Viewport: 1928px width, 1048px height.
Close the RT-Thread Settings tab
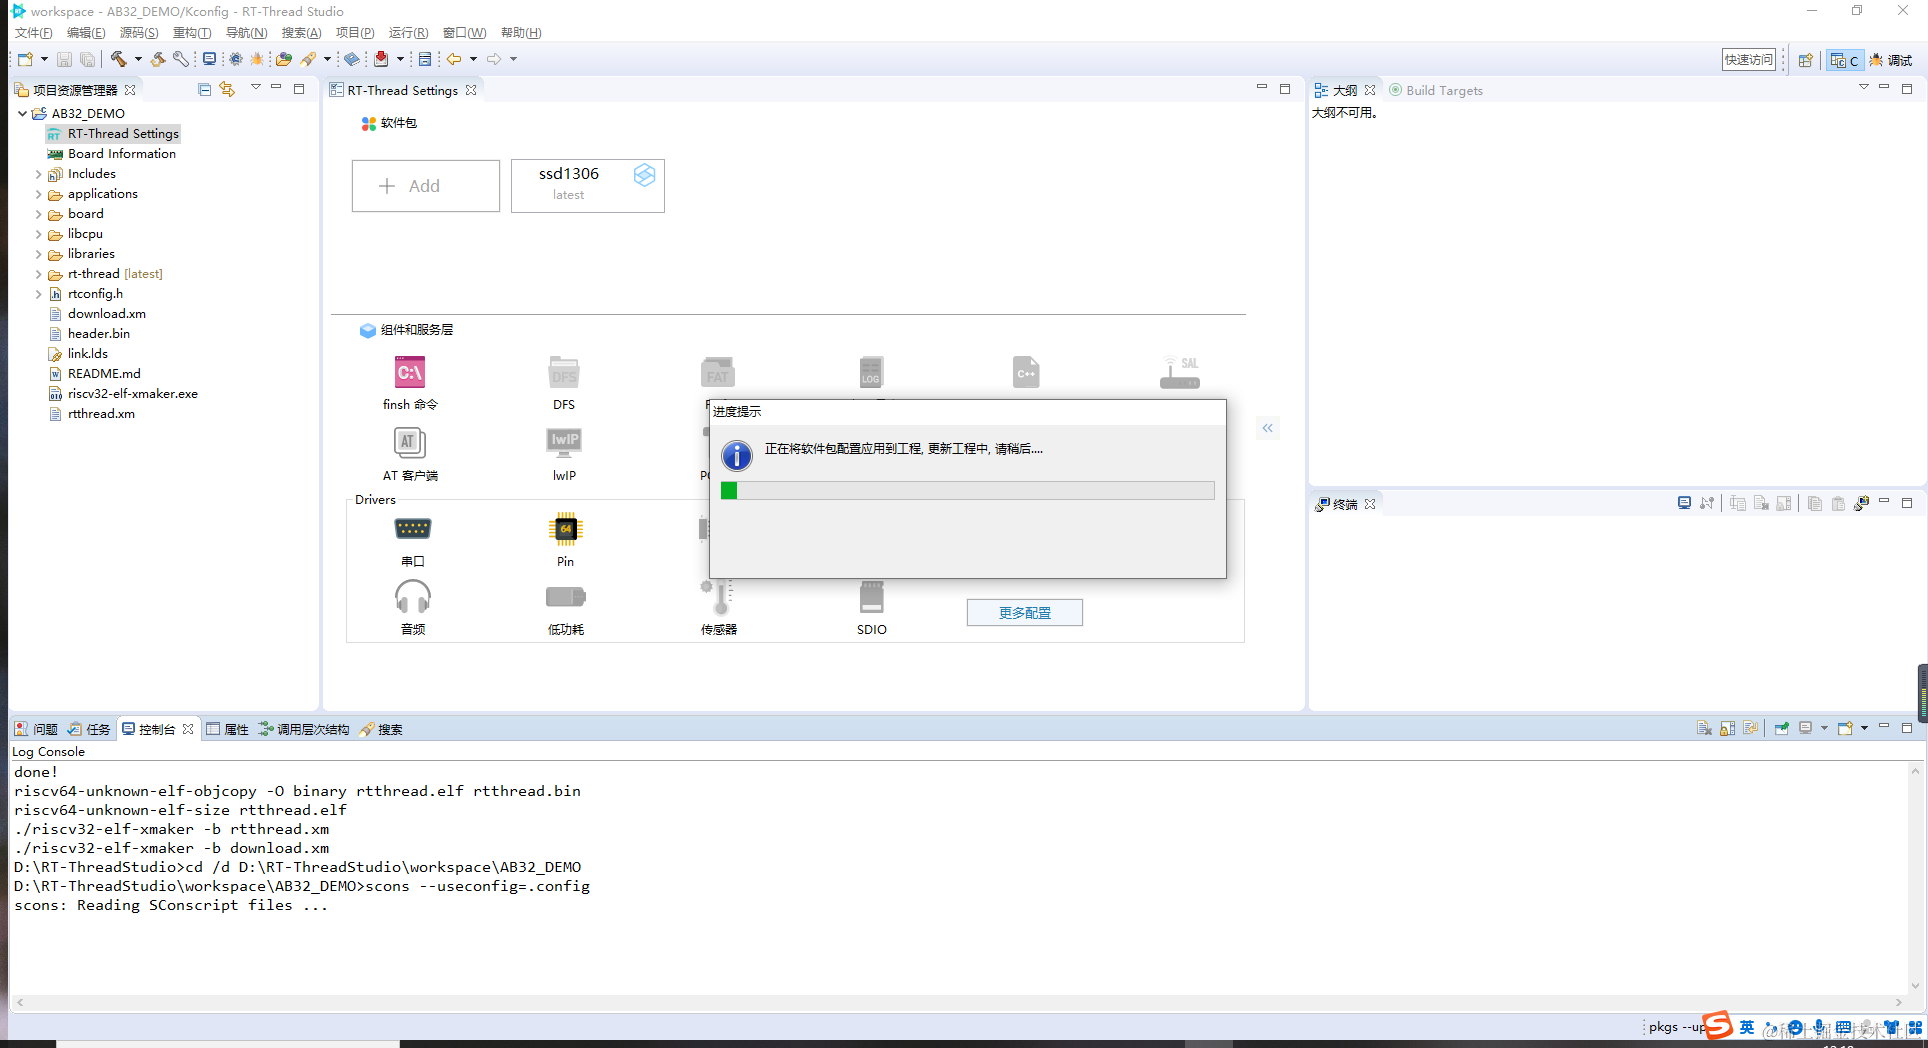point(471,90)
